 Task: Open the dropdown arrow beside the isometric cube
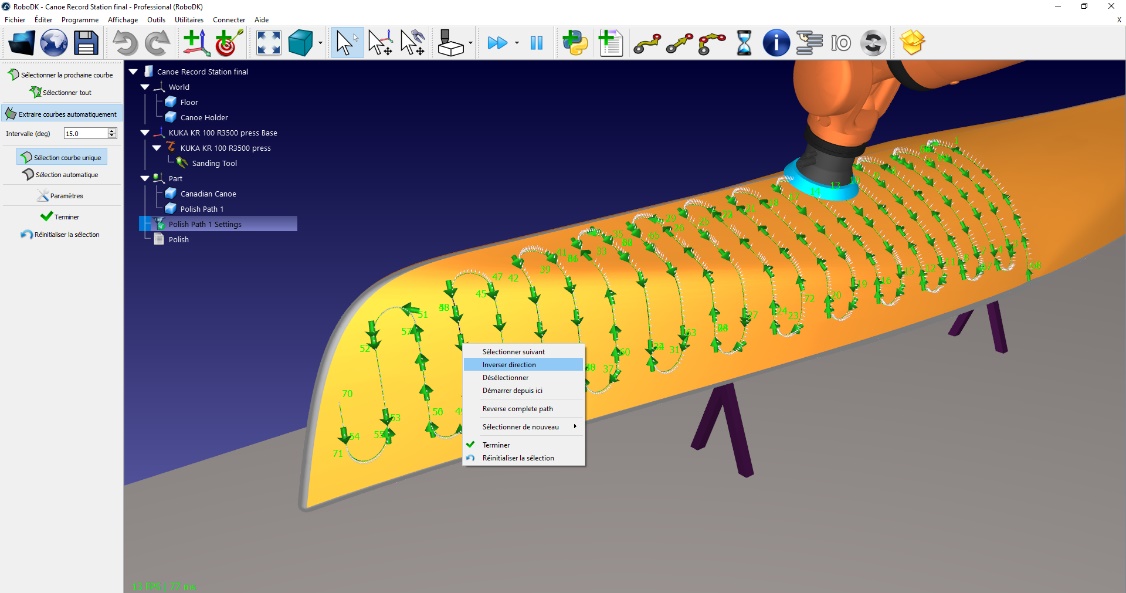[320, 43]
